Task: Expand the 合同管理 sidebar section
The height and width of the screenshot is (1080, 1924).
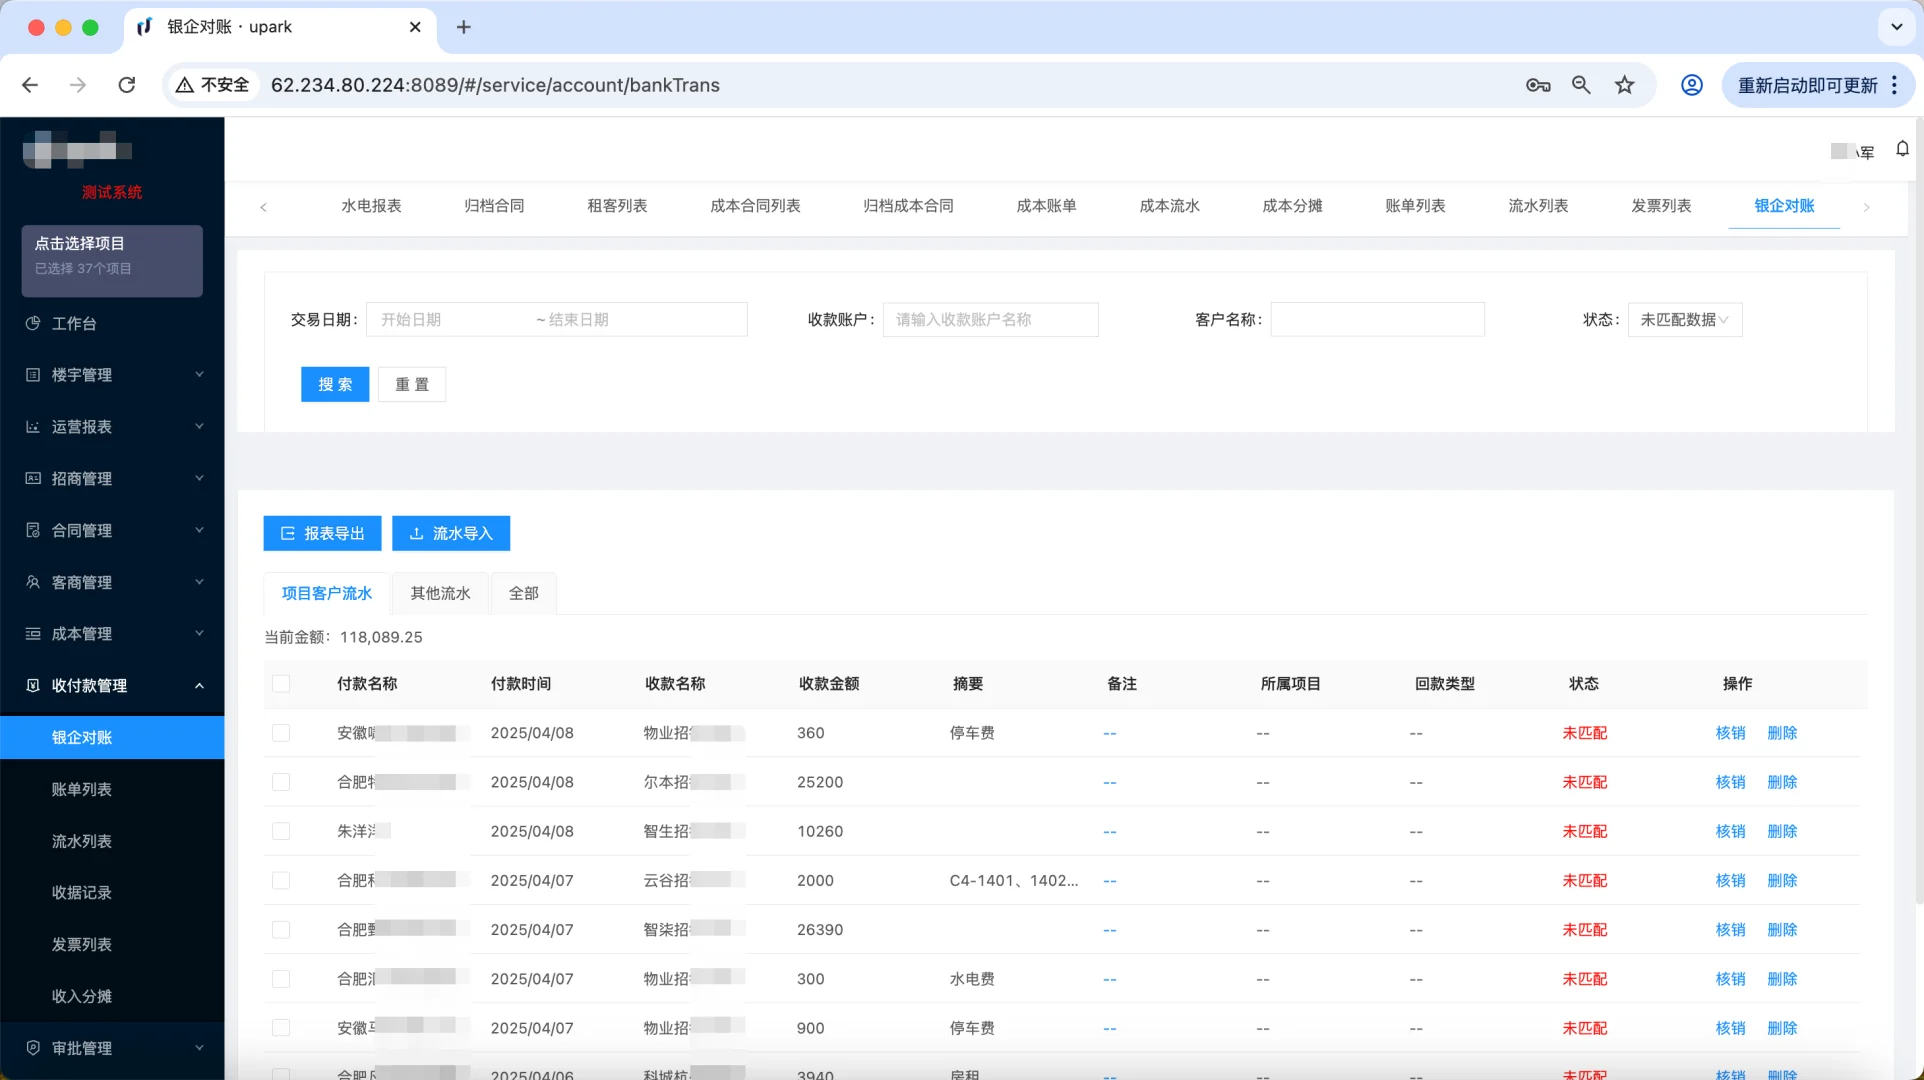Action: pos(111,530)
